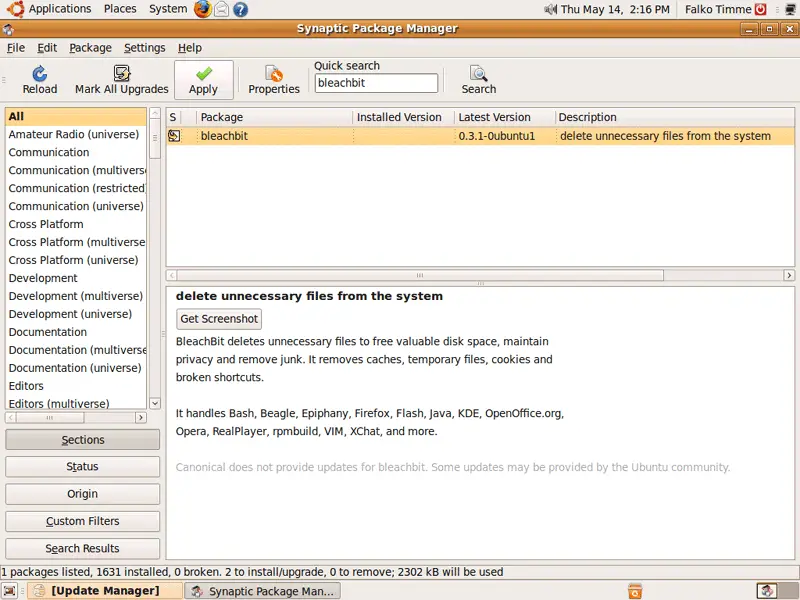This screenshot has width=800, height=600.
Task: Select Amateur Radio (universe) section
Action: point(76,135)
